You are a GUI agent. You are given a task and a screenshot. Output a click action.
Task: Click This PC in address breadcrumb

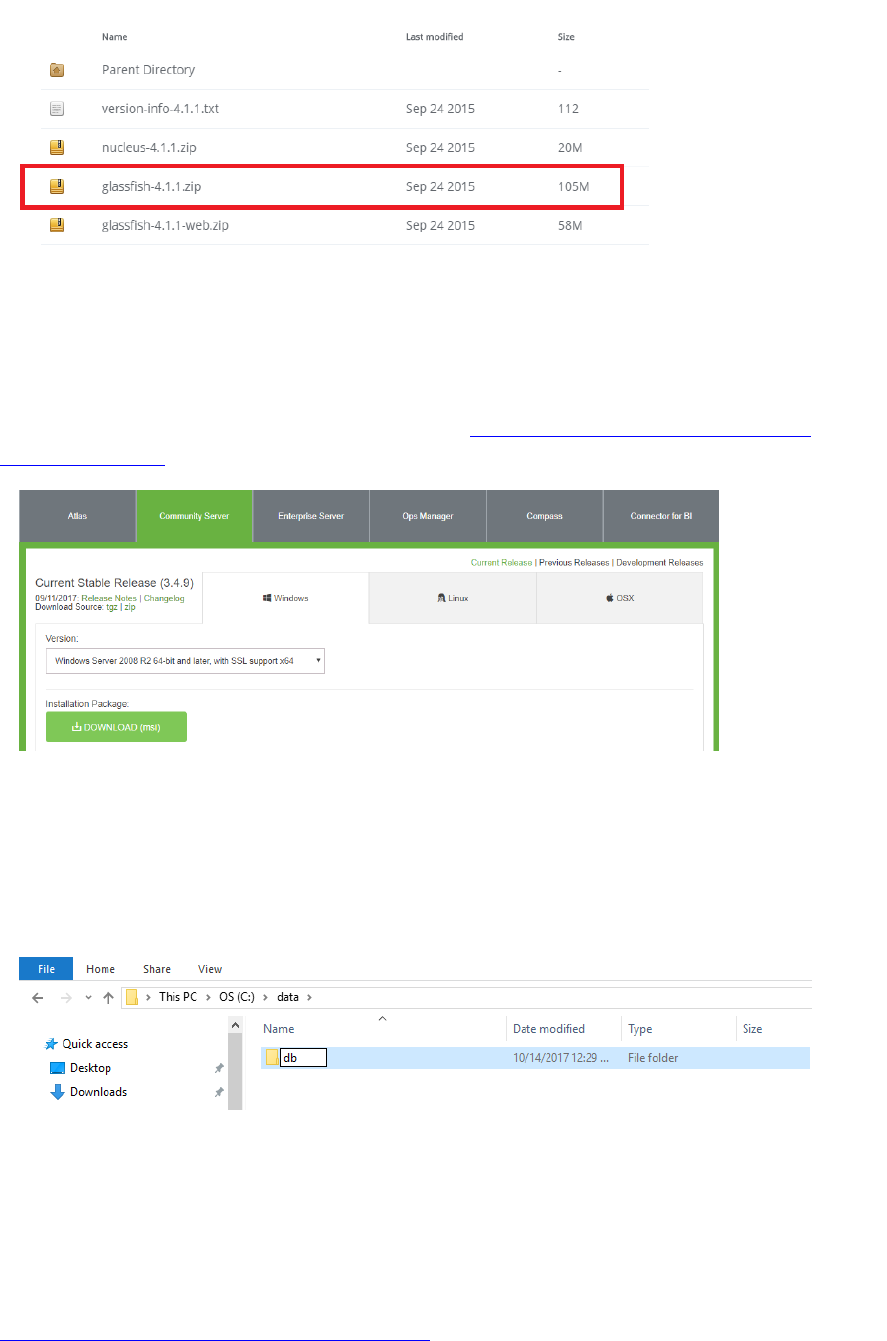point(177,997)
